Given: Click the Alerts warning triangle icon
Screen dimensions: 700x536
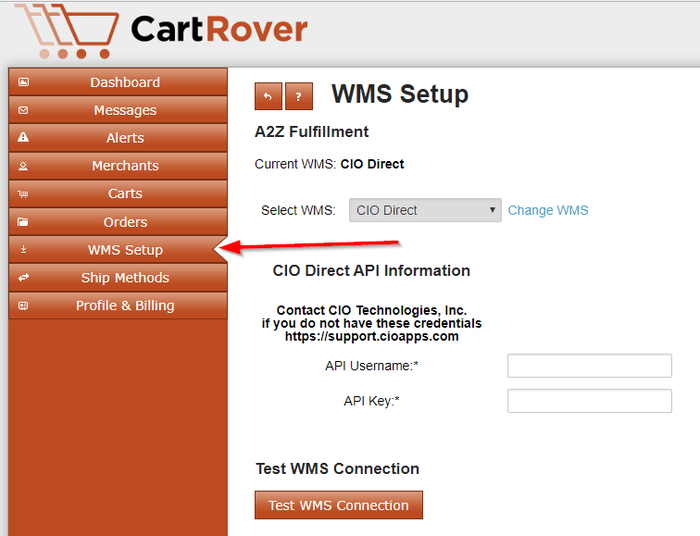Looking at the screenshot, I should tap(23, 137).
